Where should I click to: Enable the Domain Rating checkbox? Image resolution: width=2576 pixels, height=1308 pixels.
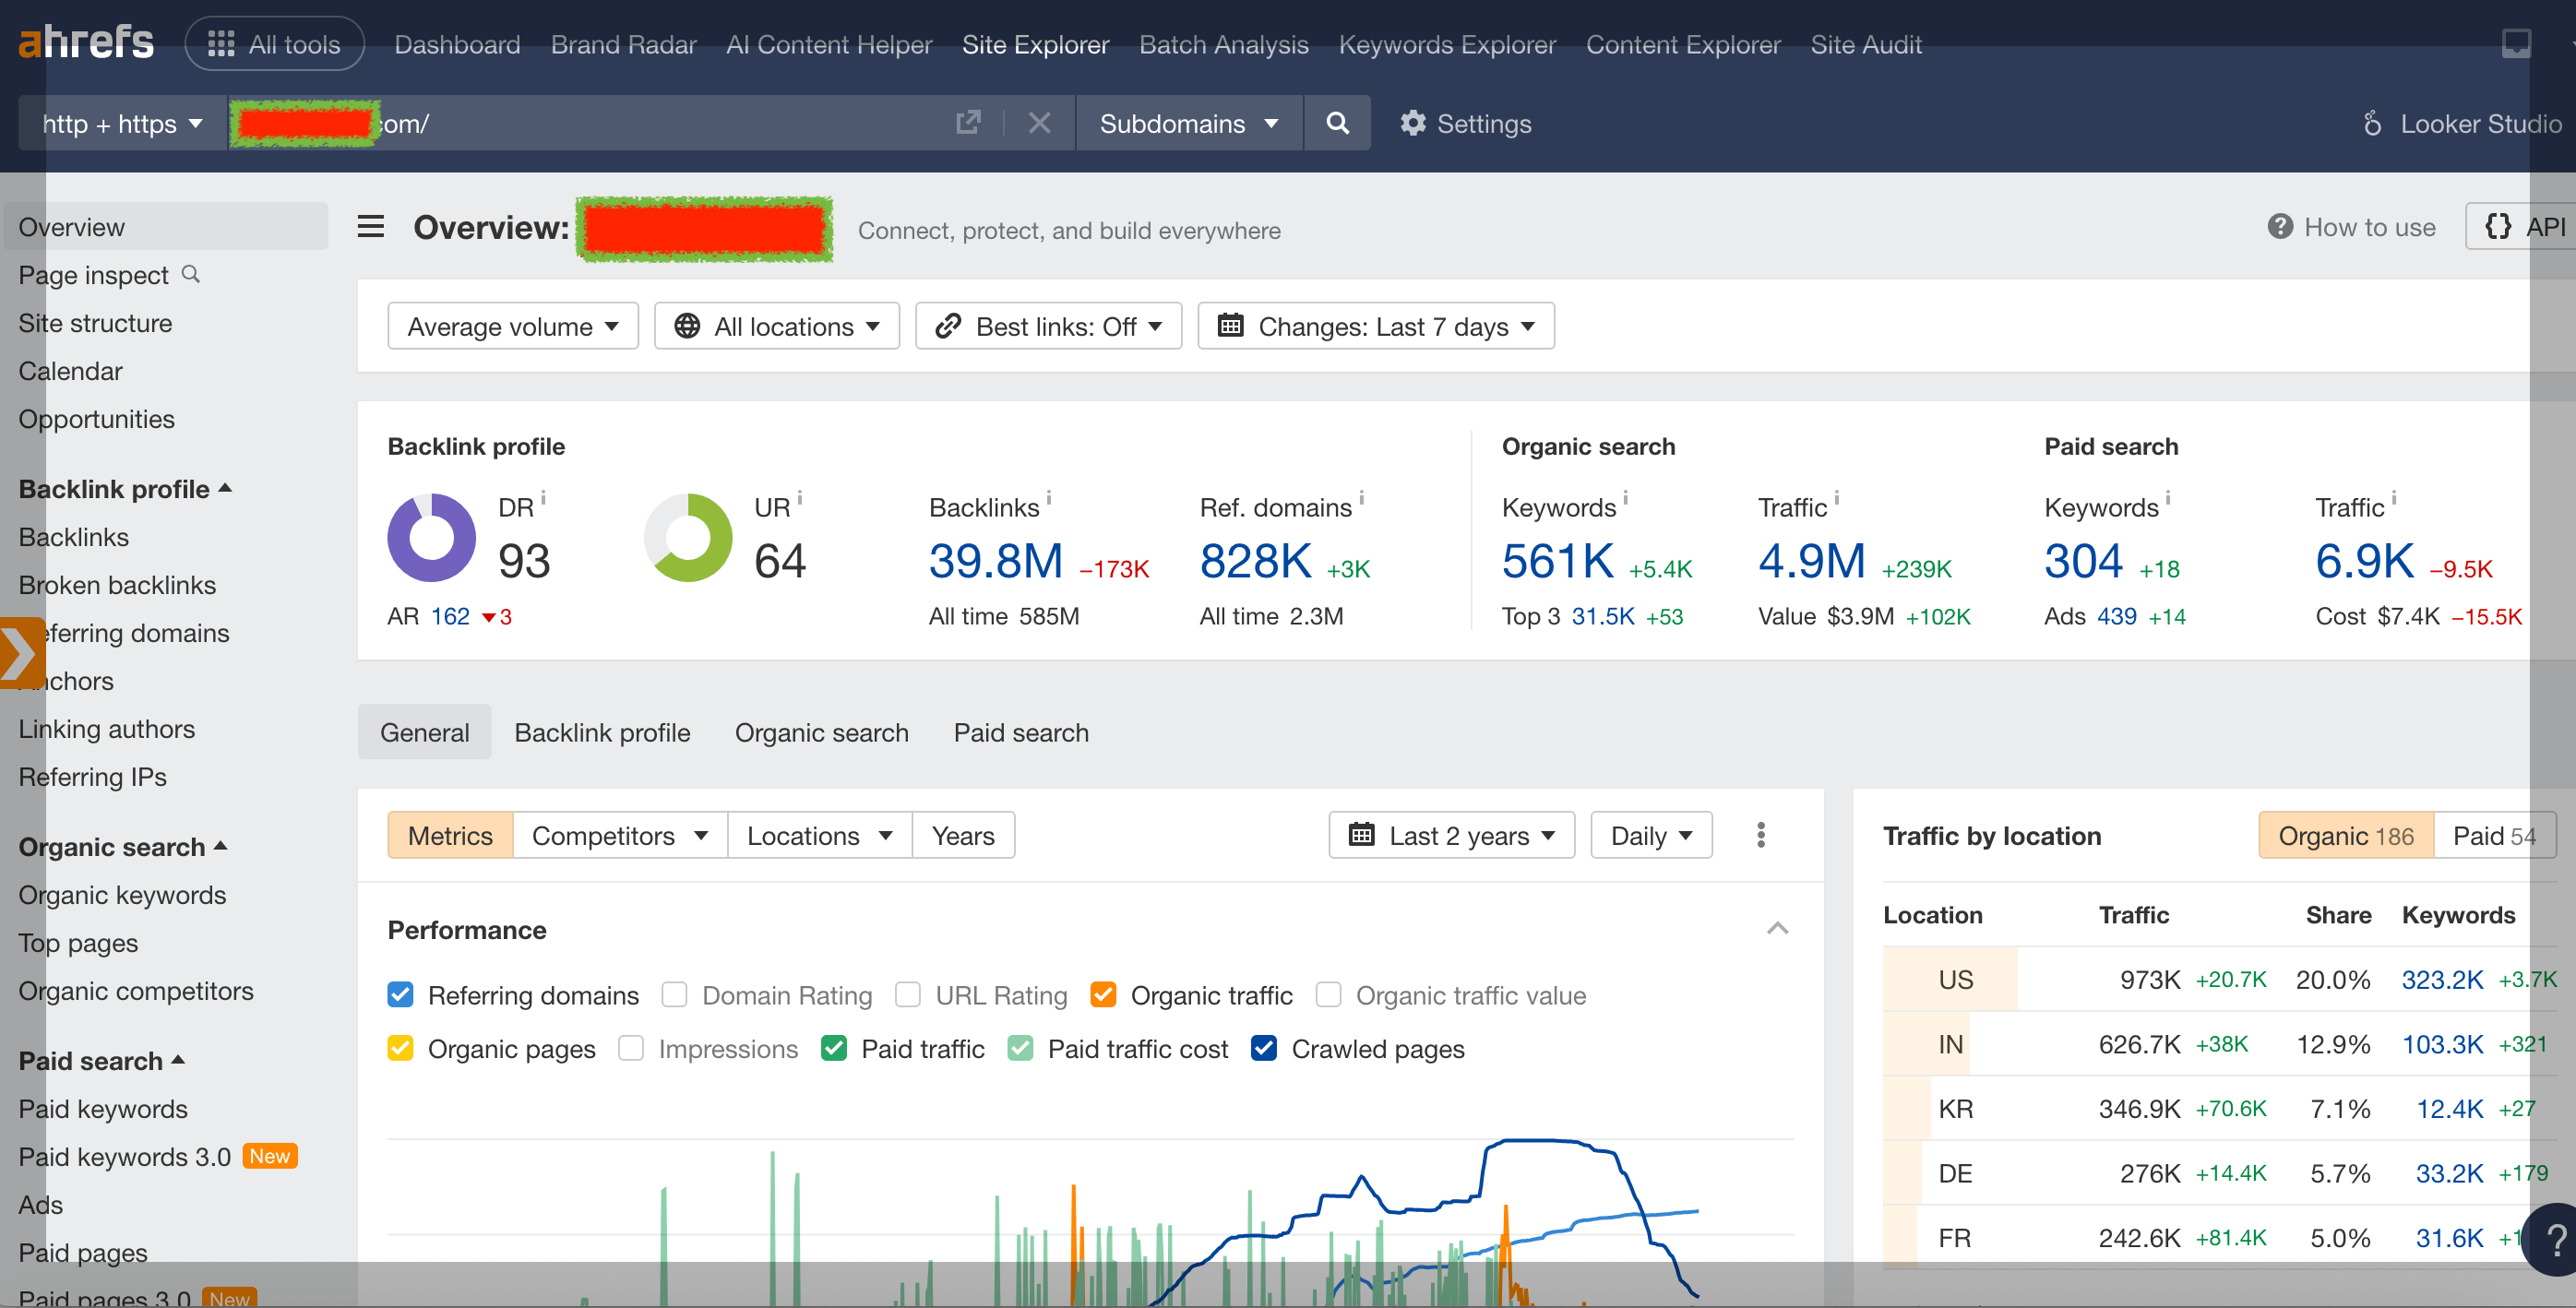674,995
